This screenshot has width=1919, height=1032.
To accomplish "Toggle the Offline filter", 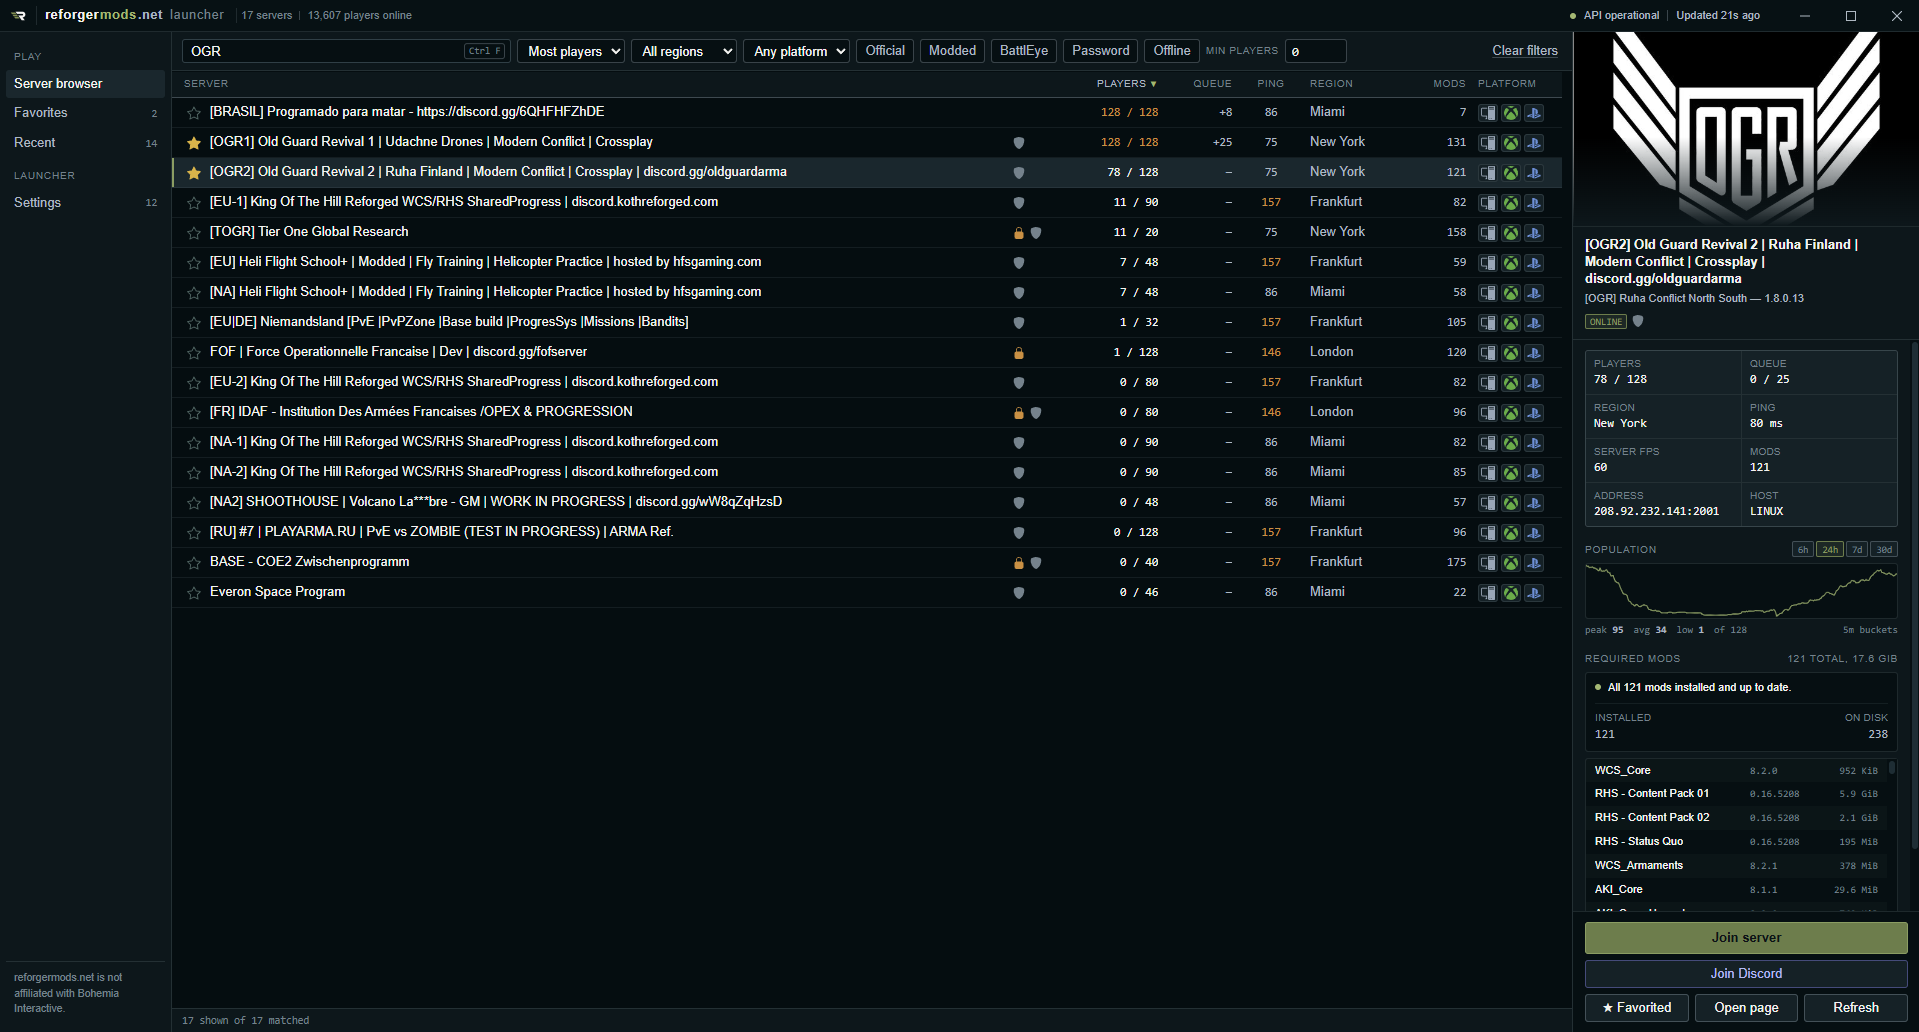I will click(x=1171, y=51).
